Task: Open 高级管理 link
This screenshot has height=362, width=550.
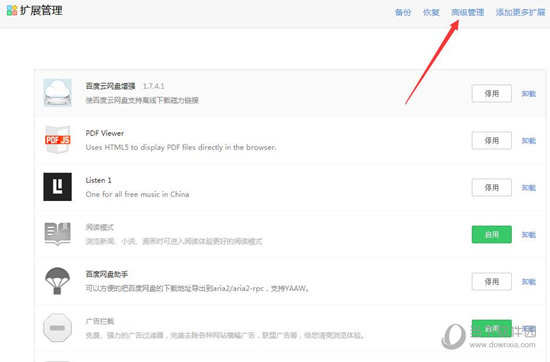Action: pyautogui.click(x=468, y=12)
